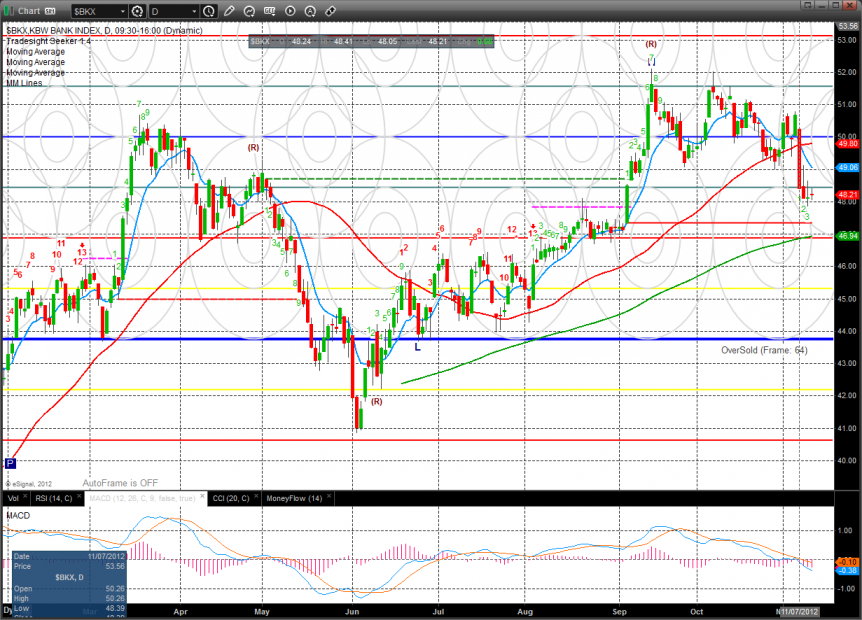The image size is (862, 620).
Task: Click the 11/07/2012 date cursor label
Action: tap(800, 611)
